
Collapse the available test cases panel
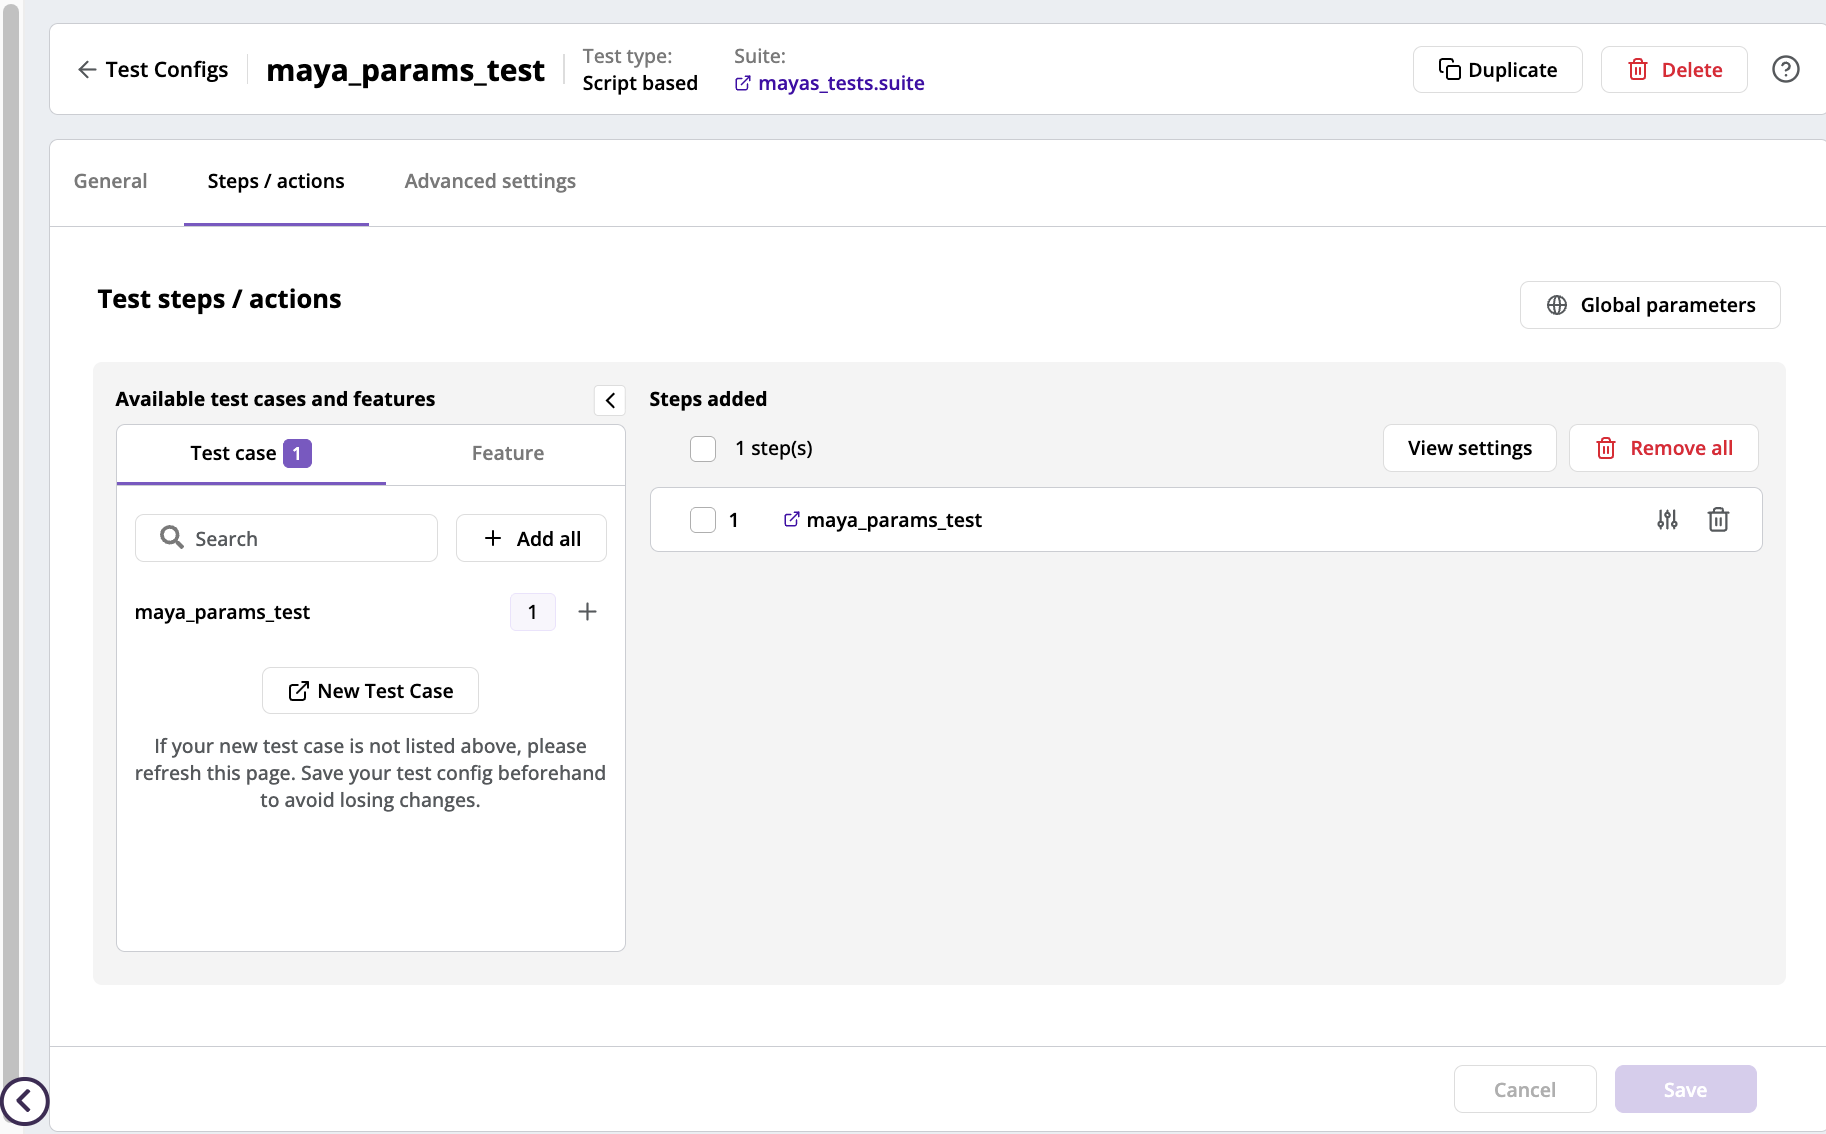610,400
